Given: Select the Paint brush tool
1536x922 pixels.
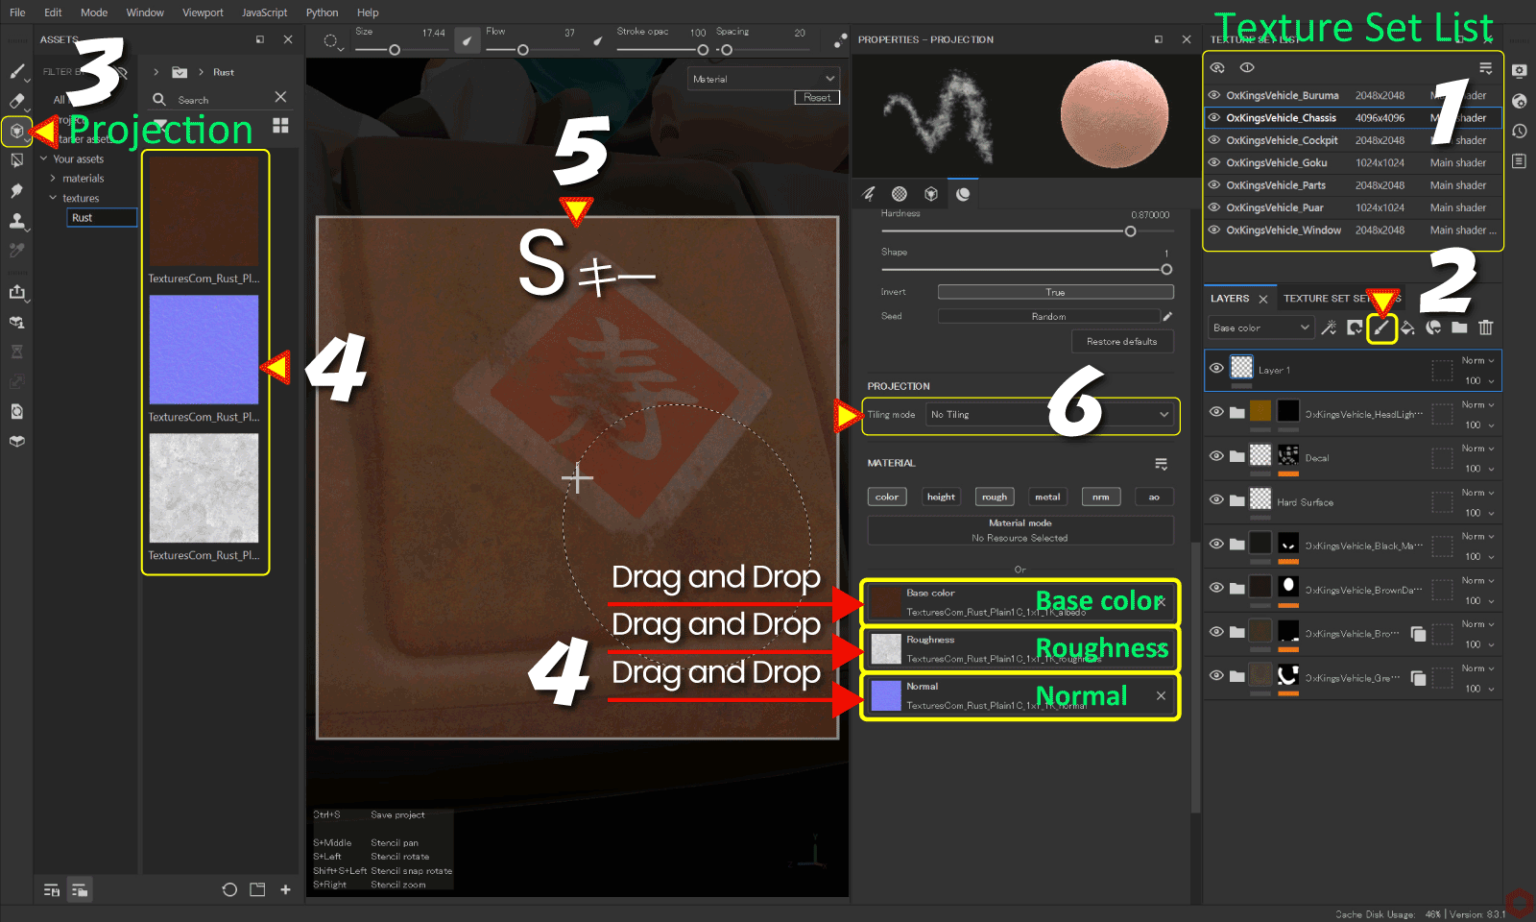Looking at the screenshot, I should coord(17,71).
